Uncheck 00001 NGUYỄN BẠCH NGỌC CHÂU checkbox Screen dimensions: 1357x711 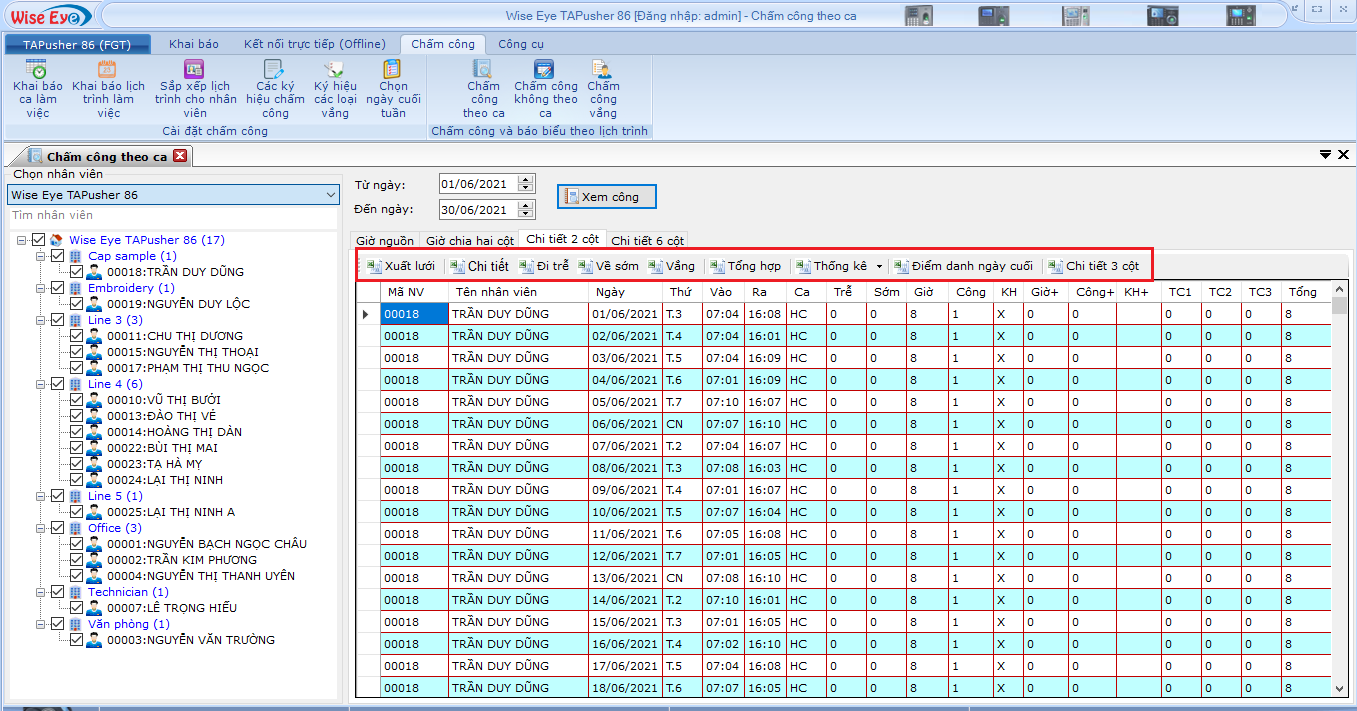(76, 544)
